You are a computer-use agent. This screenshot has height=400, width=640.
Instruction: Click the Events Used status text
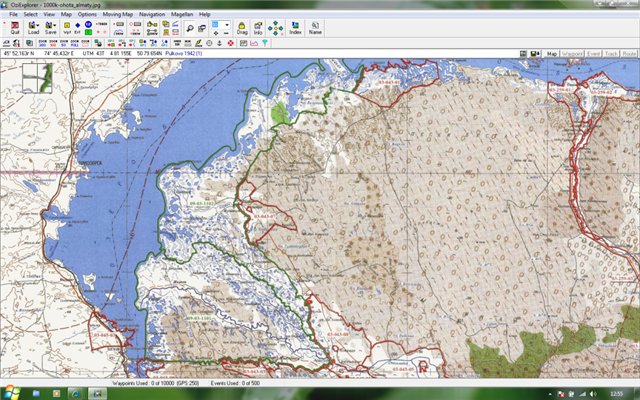(235, 383)
